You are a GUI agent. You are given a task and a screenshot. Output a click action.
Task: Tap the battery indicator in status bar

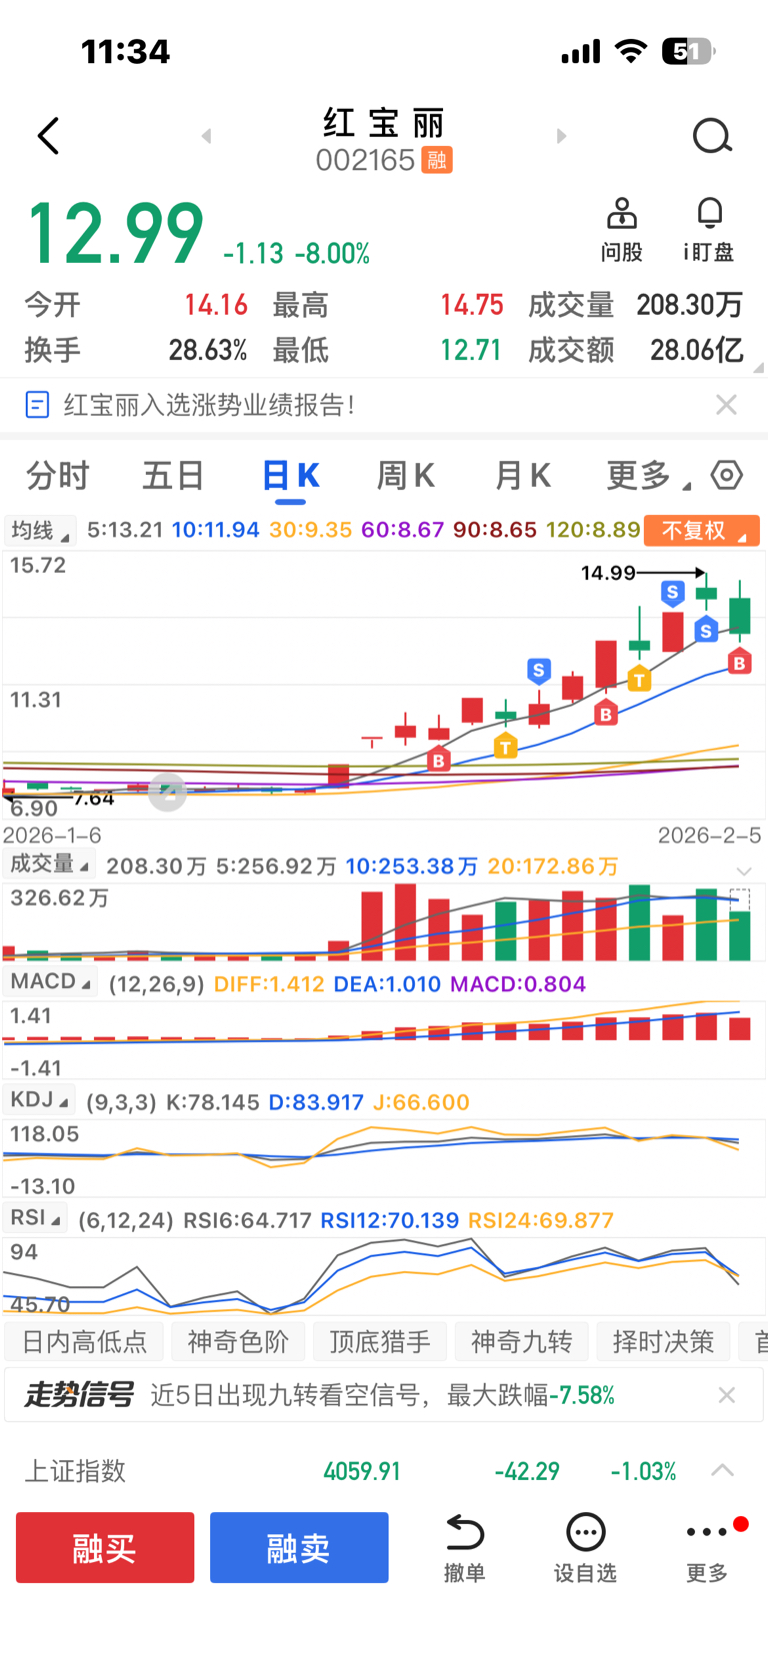coord(689,51)
